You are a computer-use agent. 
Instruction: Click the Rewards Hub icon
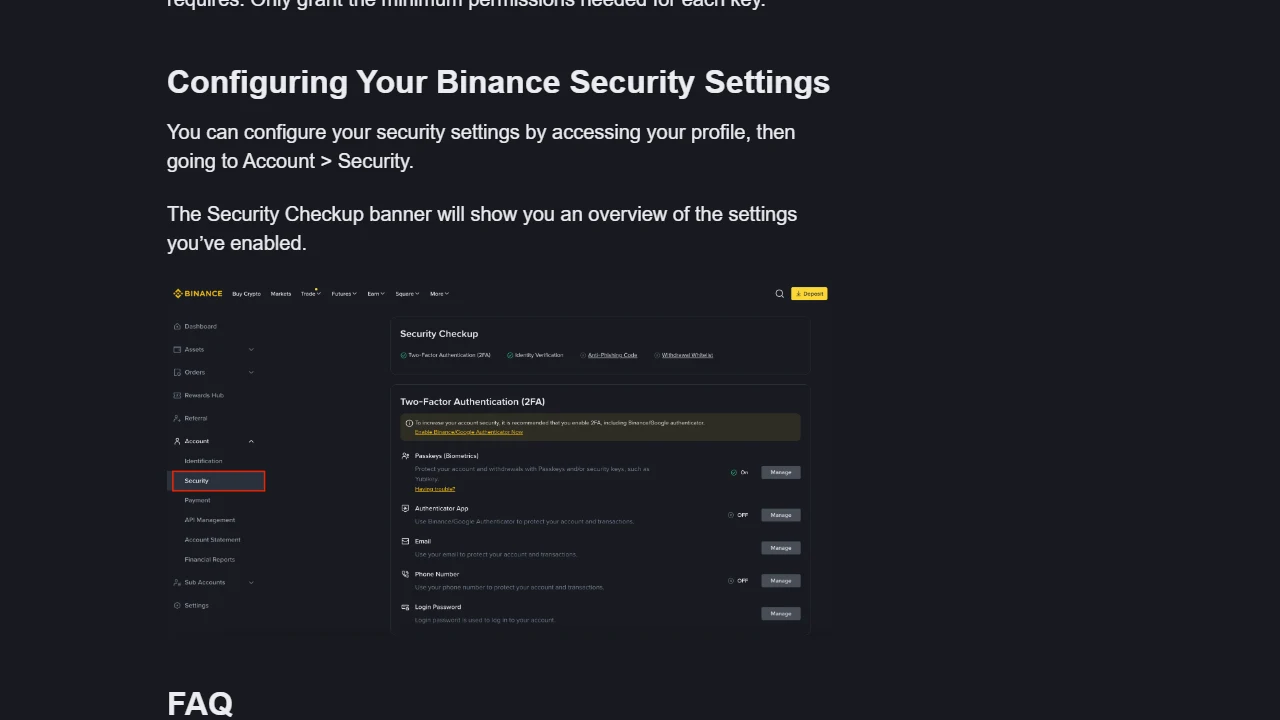177,395
